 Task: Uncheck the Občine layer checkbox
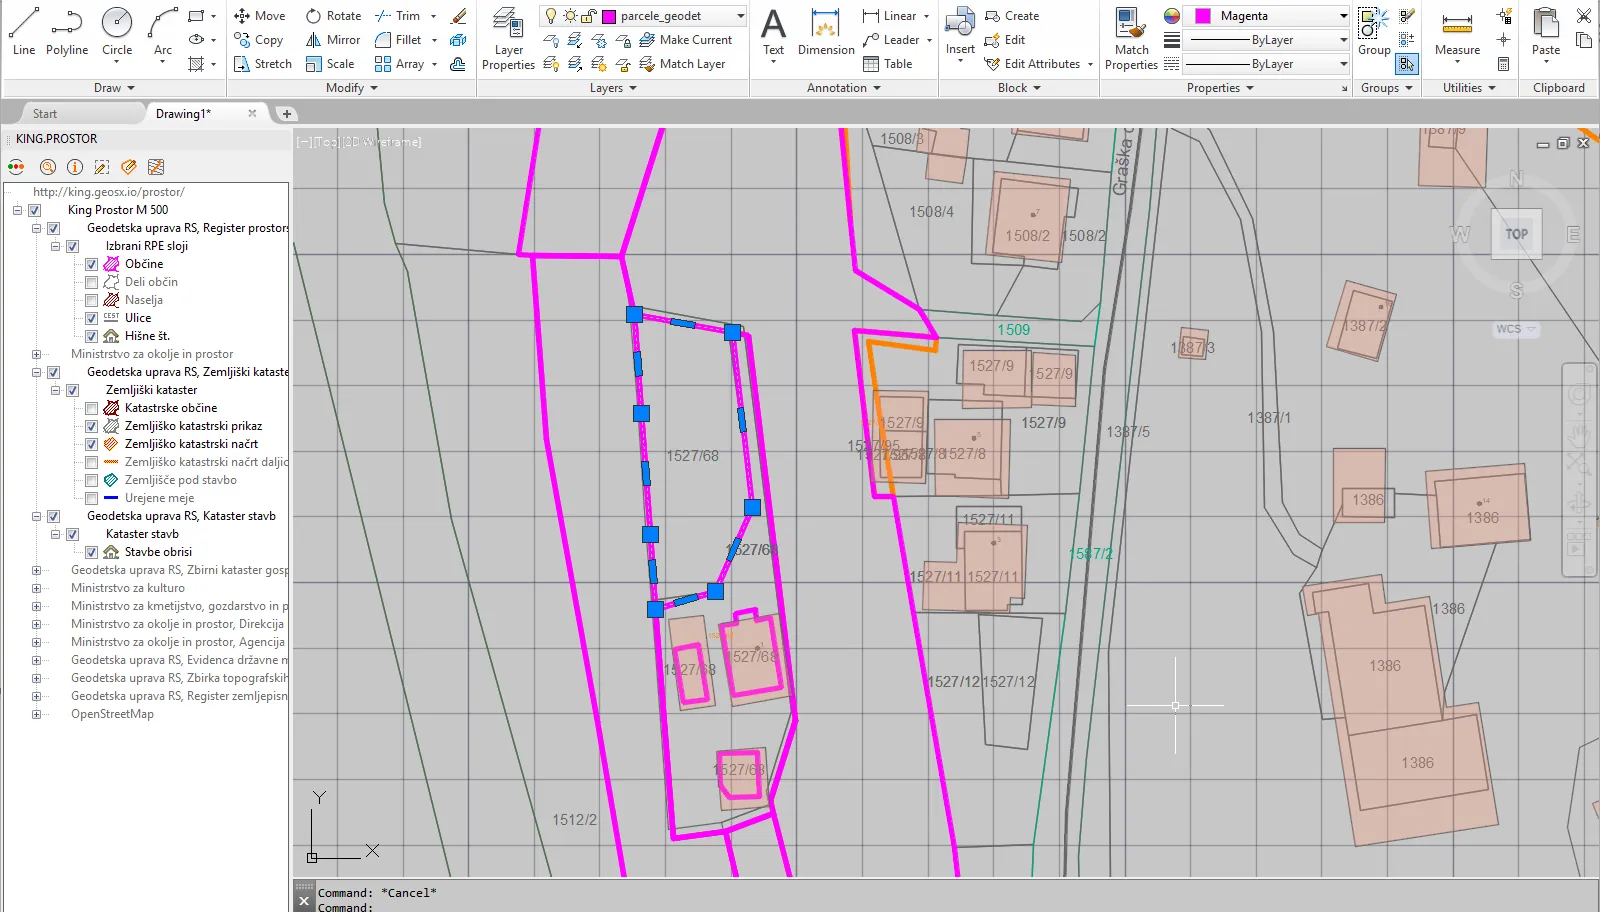(91, 264)
